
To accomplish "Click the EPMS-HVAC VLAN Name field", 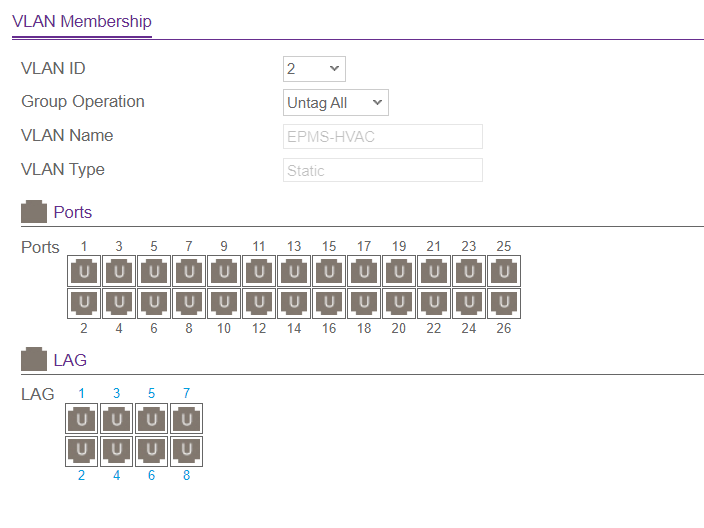I will click(x=383, y=136).
